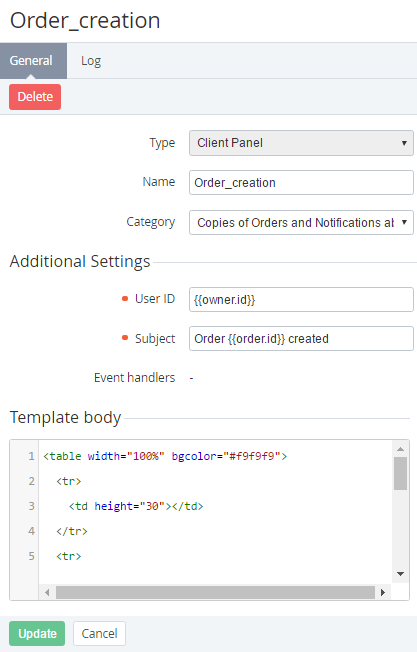This screenshot has width=417, height=652.
Task: Click the Cancel button
Action: [99, 633]
